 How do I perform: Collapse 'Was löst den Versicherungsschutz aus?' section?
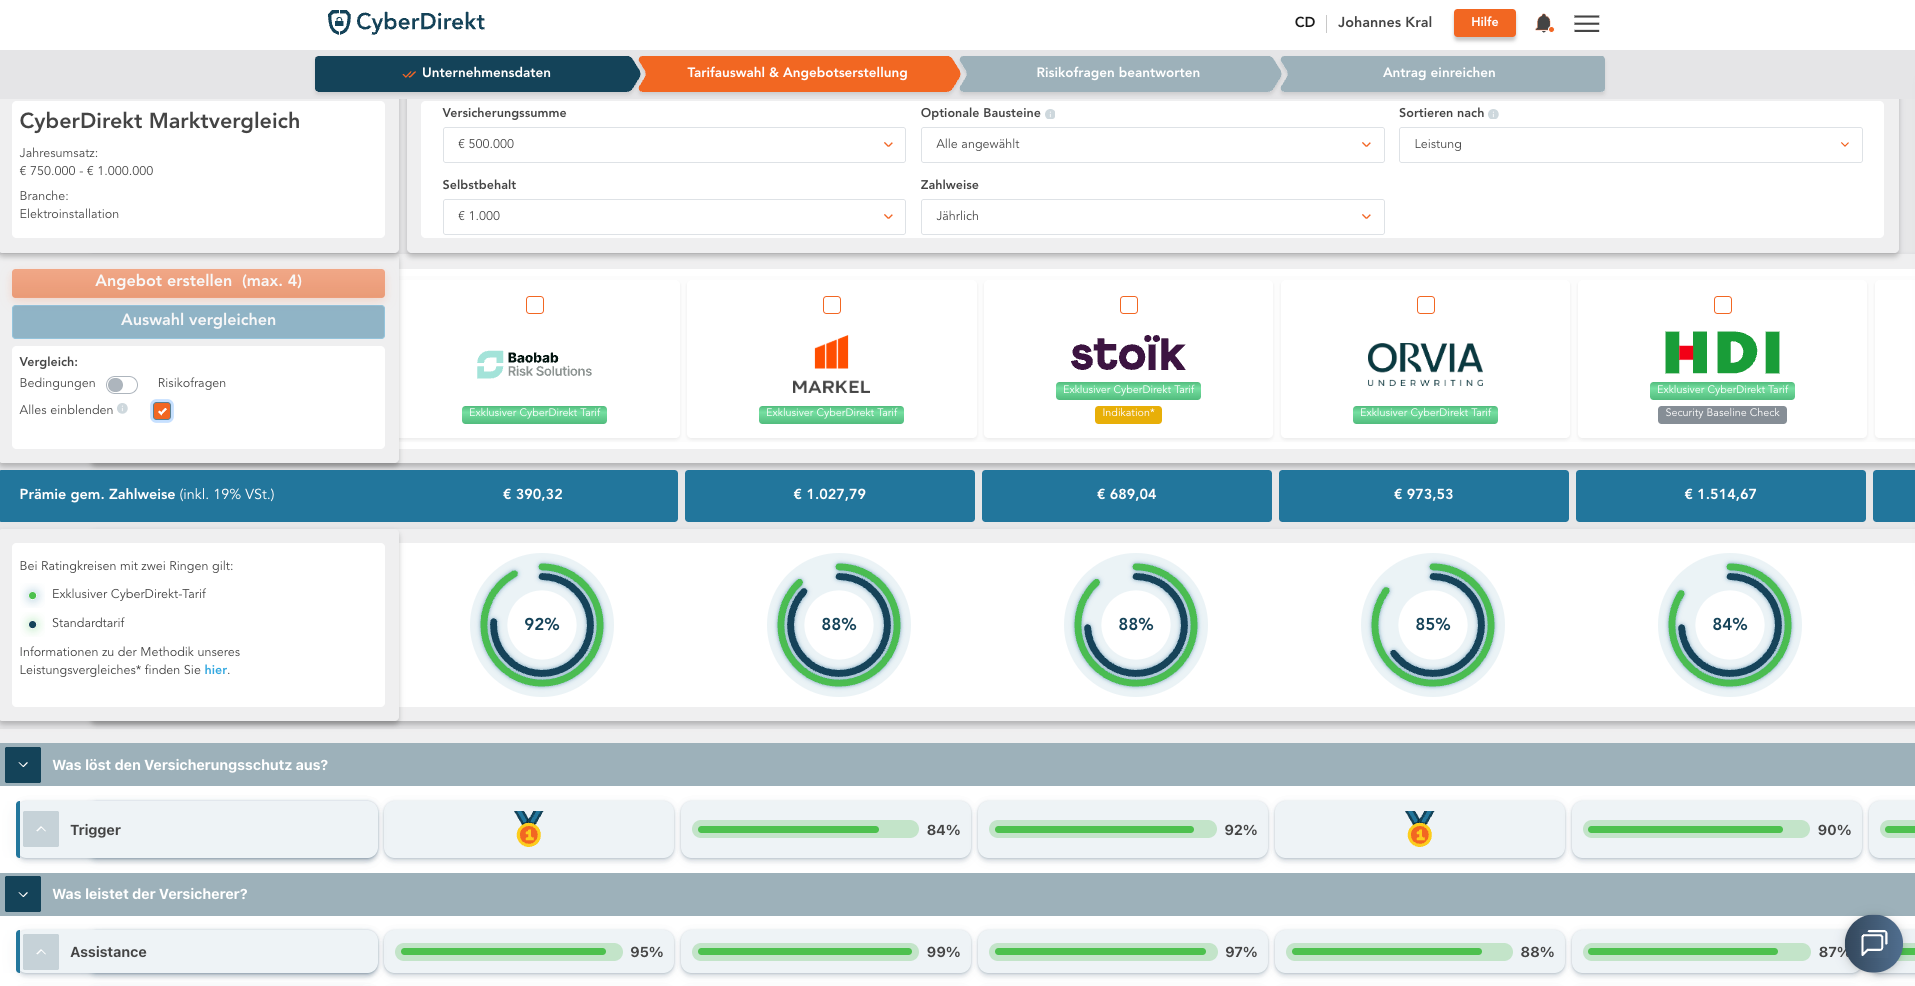click(23, 765)
